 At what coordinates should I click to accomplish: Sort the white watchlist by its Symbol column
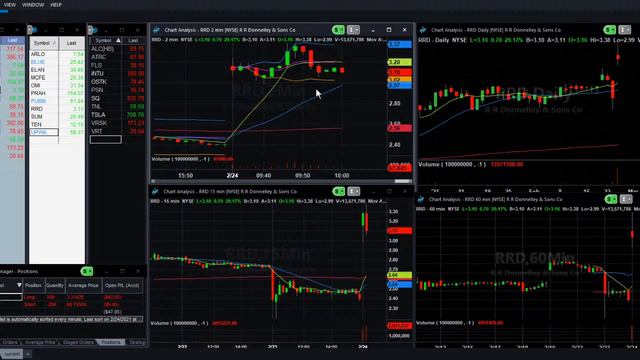[x=44, y=43]
